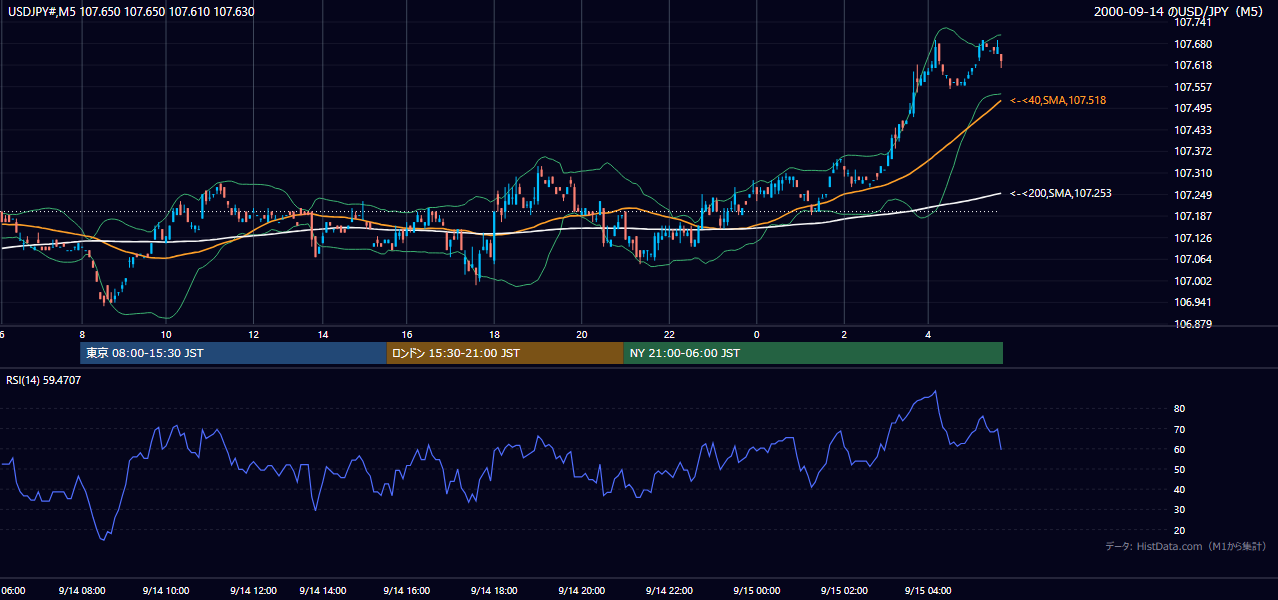Click price scale value 107.495

click(1193, 108)
